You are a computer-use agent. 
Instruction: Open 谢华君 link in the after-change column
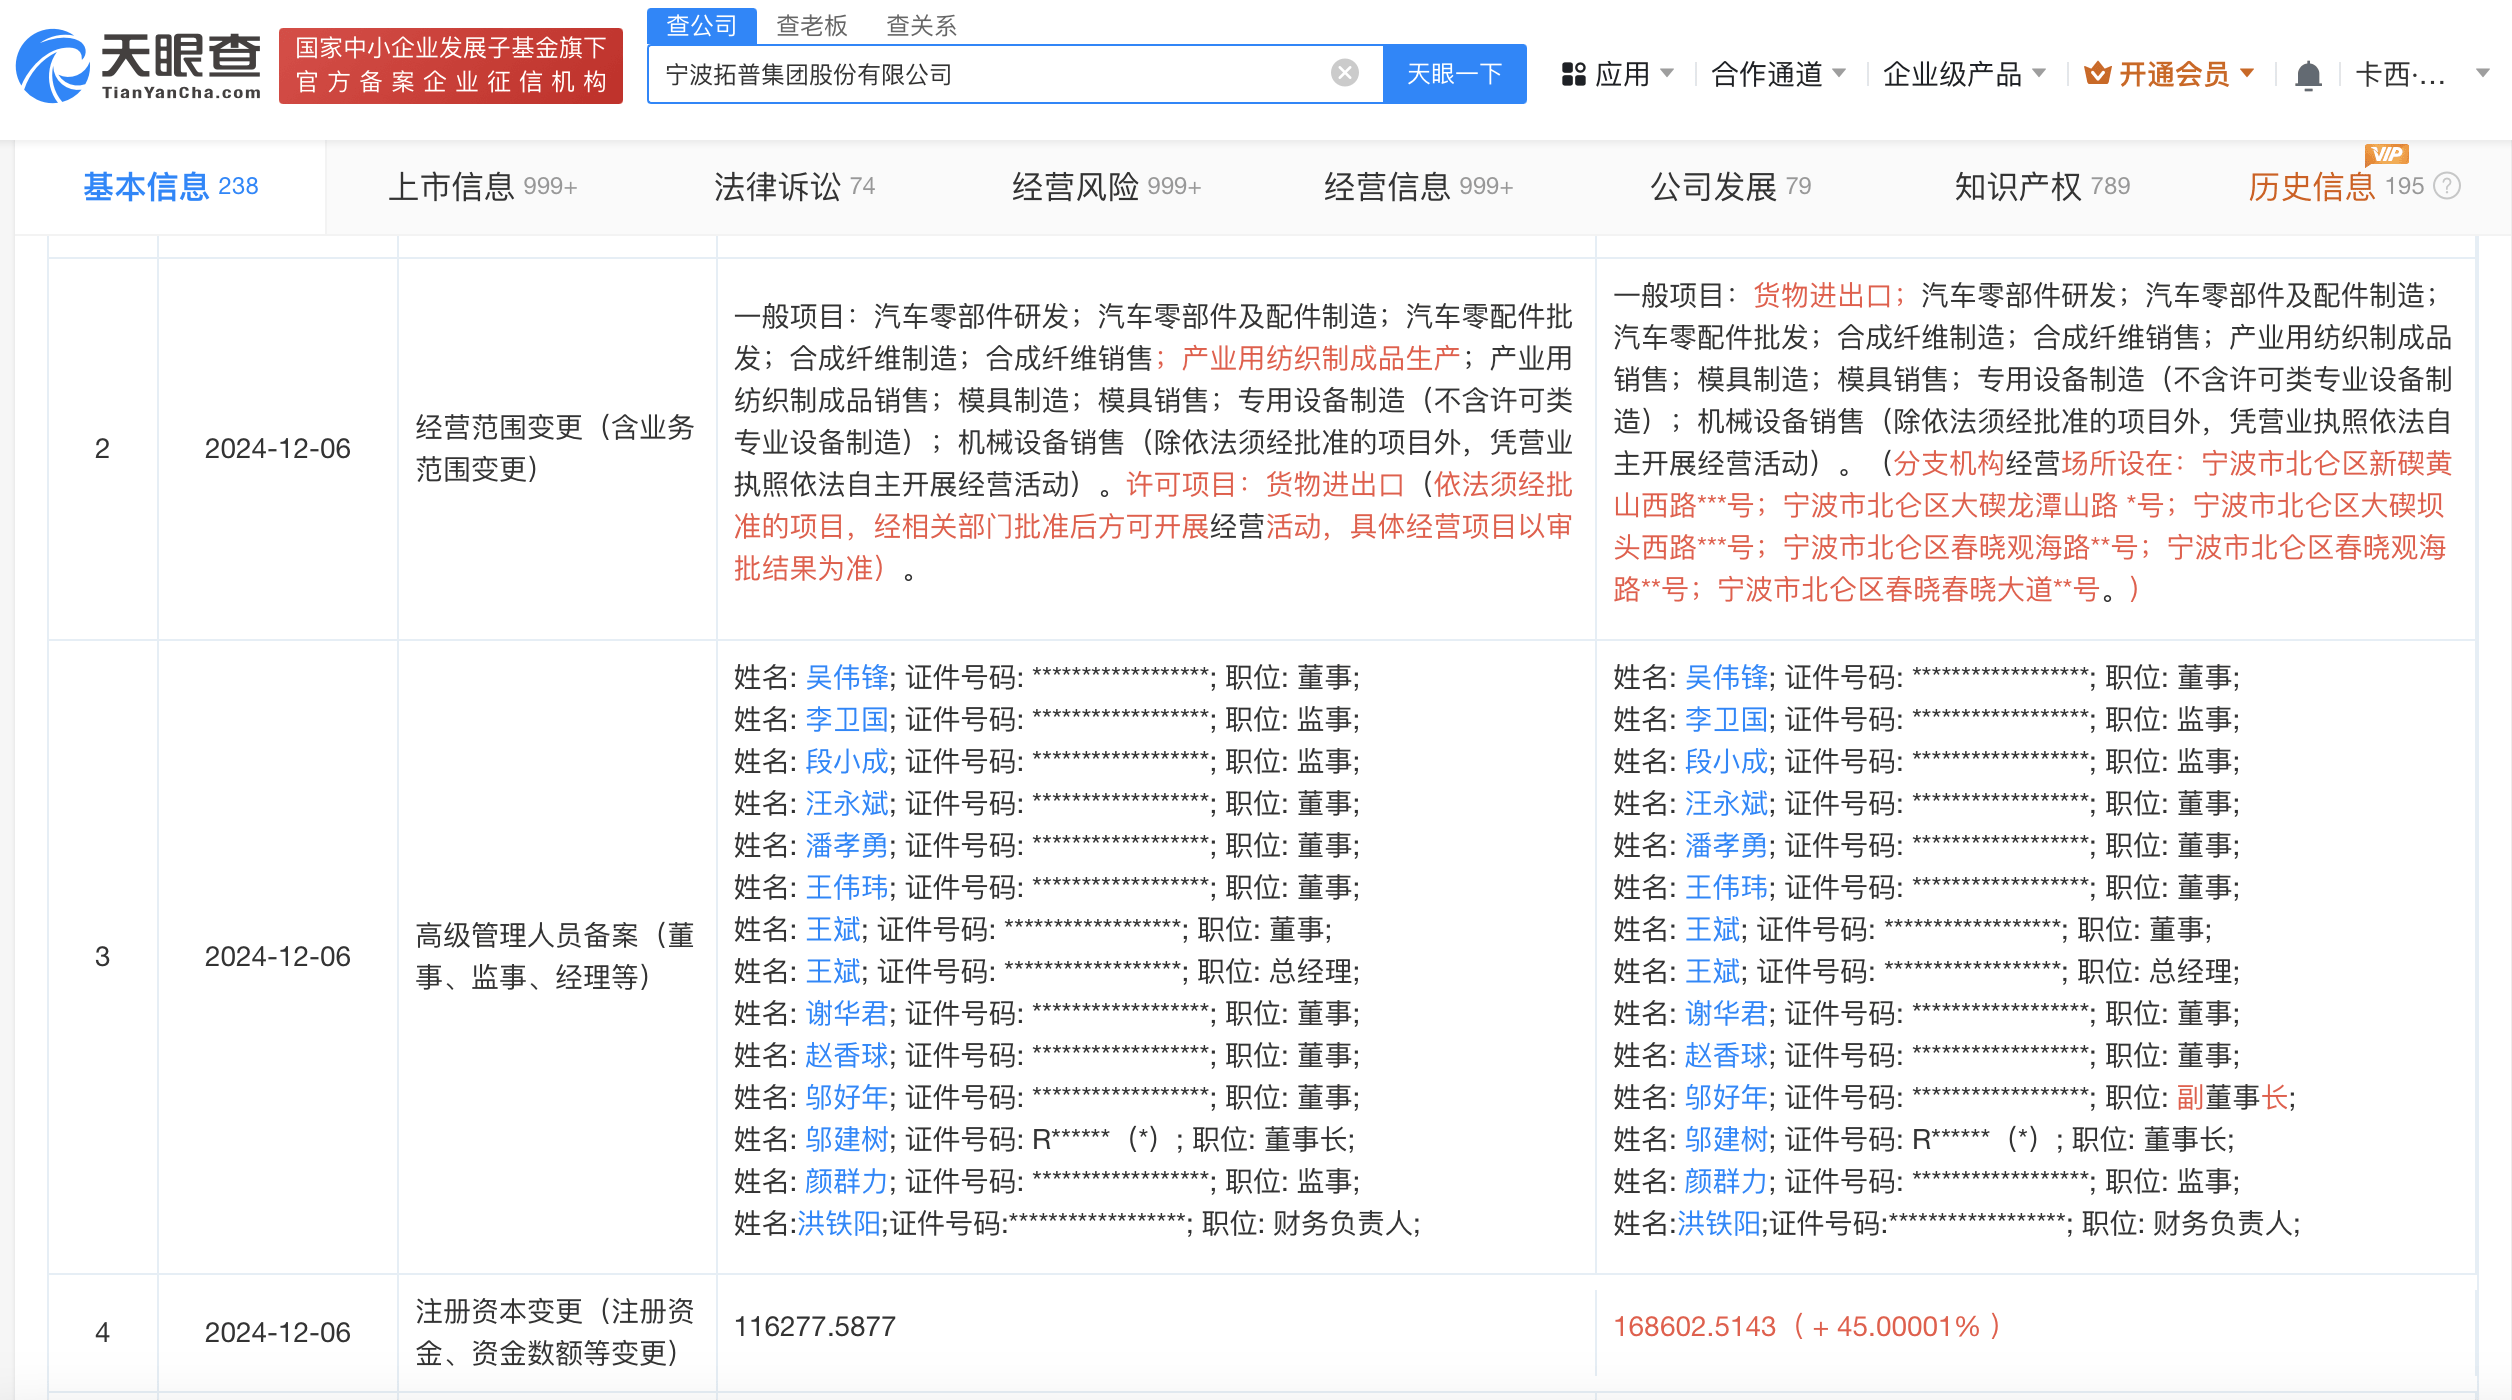coord(1727,1013)
